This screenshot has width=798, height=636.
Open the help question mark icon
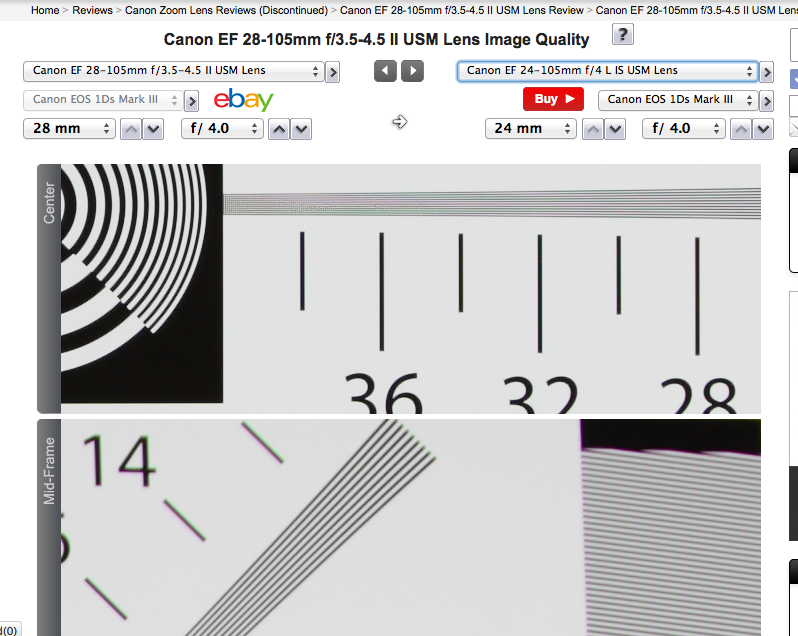pyautogui.click(x=622, y=36)
